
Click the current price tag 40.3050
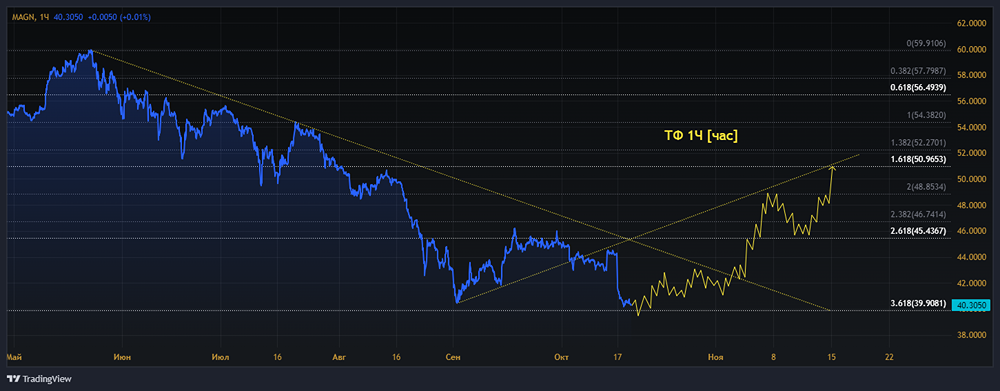pos(971,306)
